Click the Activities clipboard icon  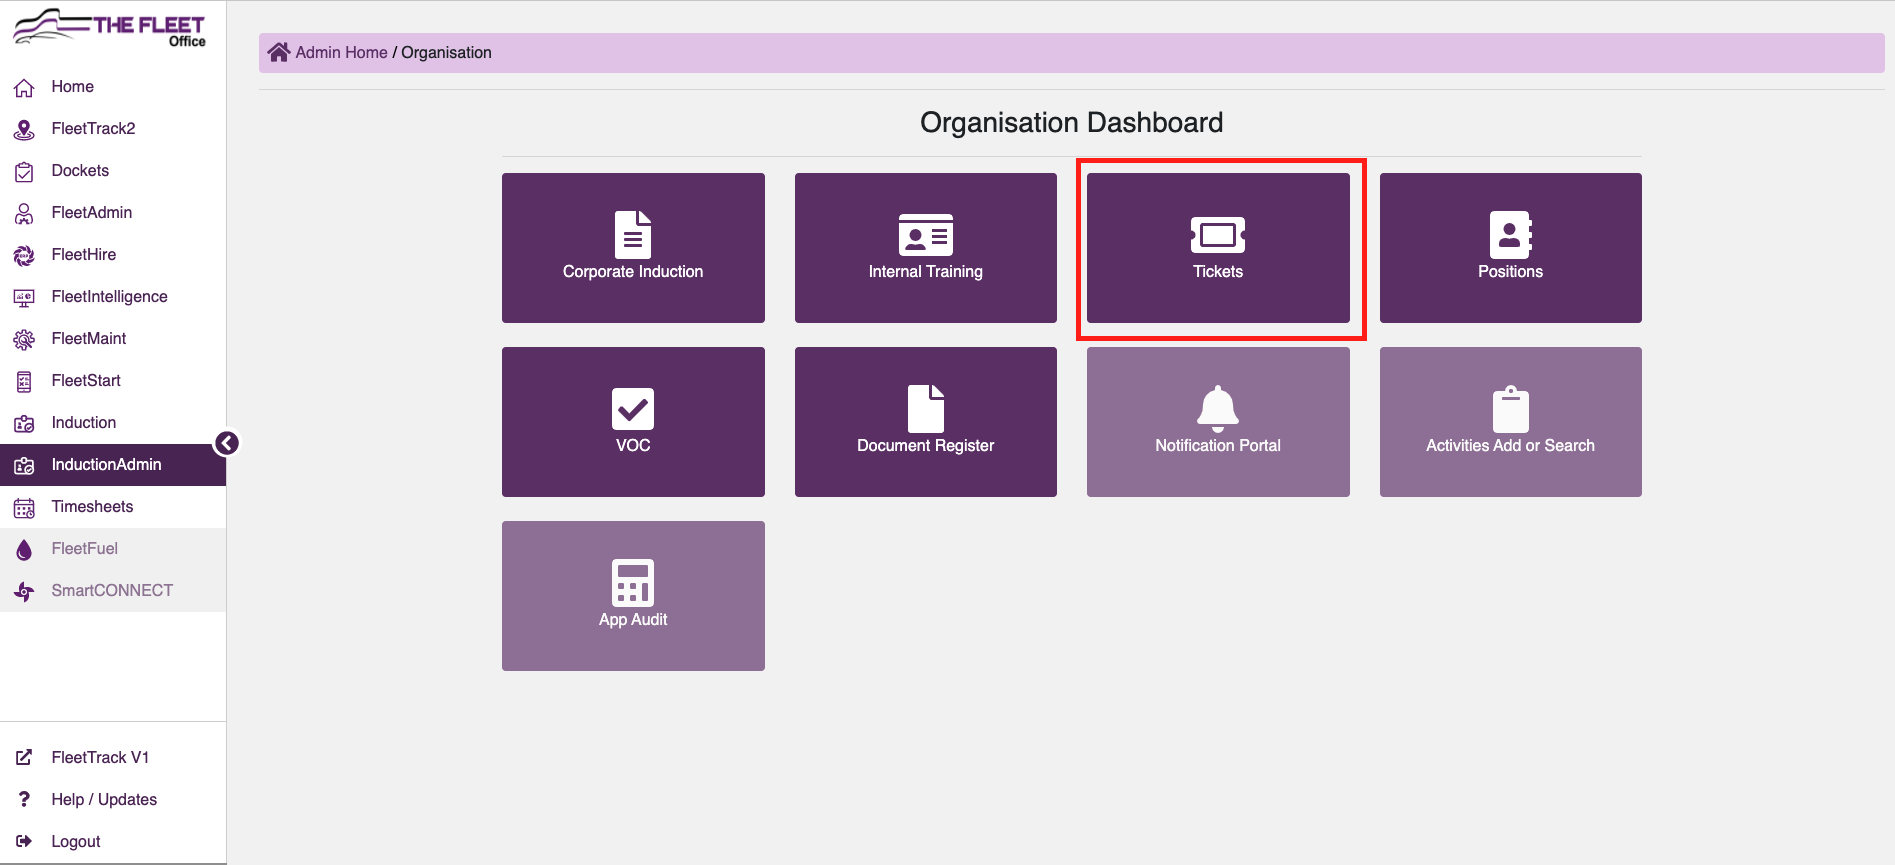click(x=1511, y=409)
